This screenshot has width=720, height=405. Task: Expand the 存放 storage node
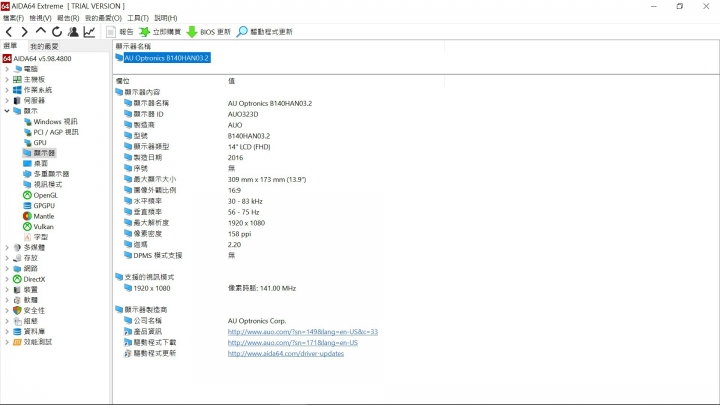[x=7, y=258]
